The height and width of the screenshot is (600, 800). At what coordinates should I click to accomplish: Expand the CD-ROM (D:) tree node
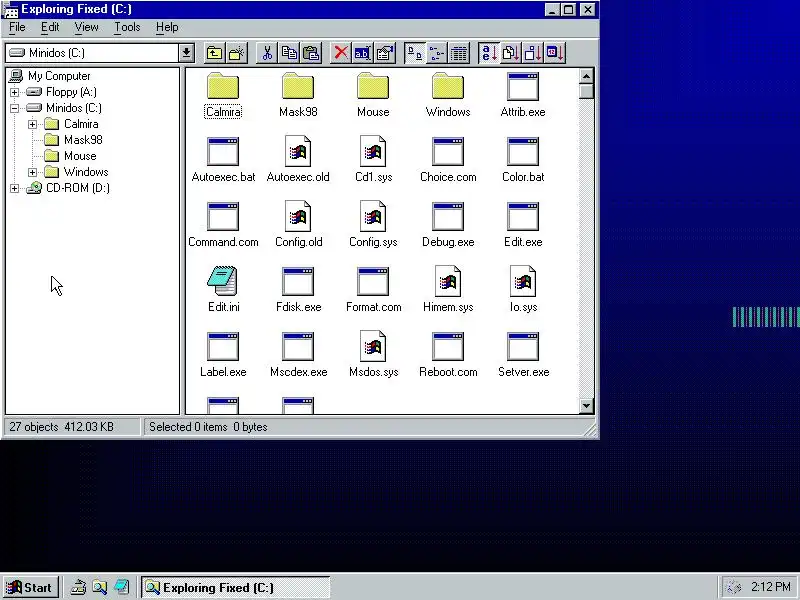coord(14,188)
